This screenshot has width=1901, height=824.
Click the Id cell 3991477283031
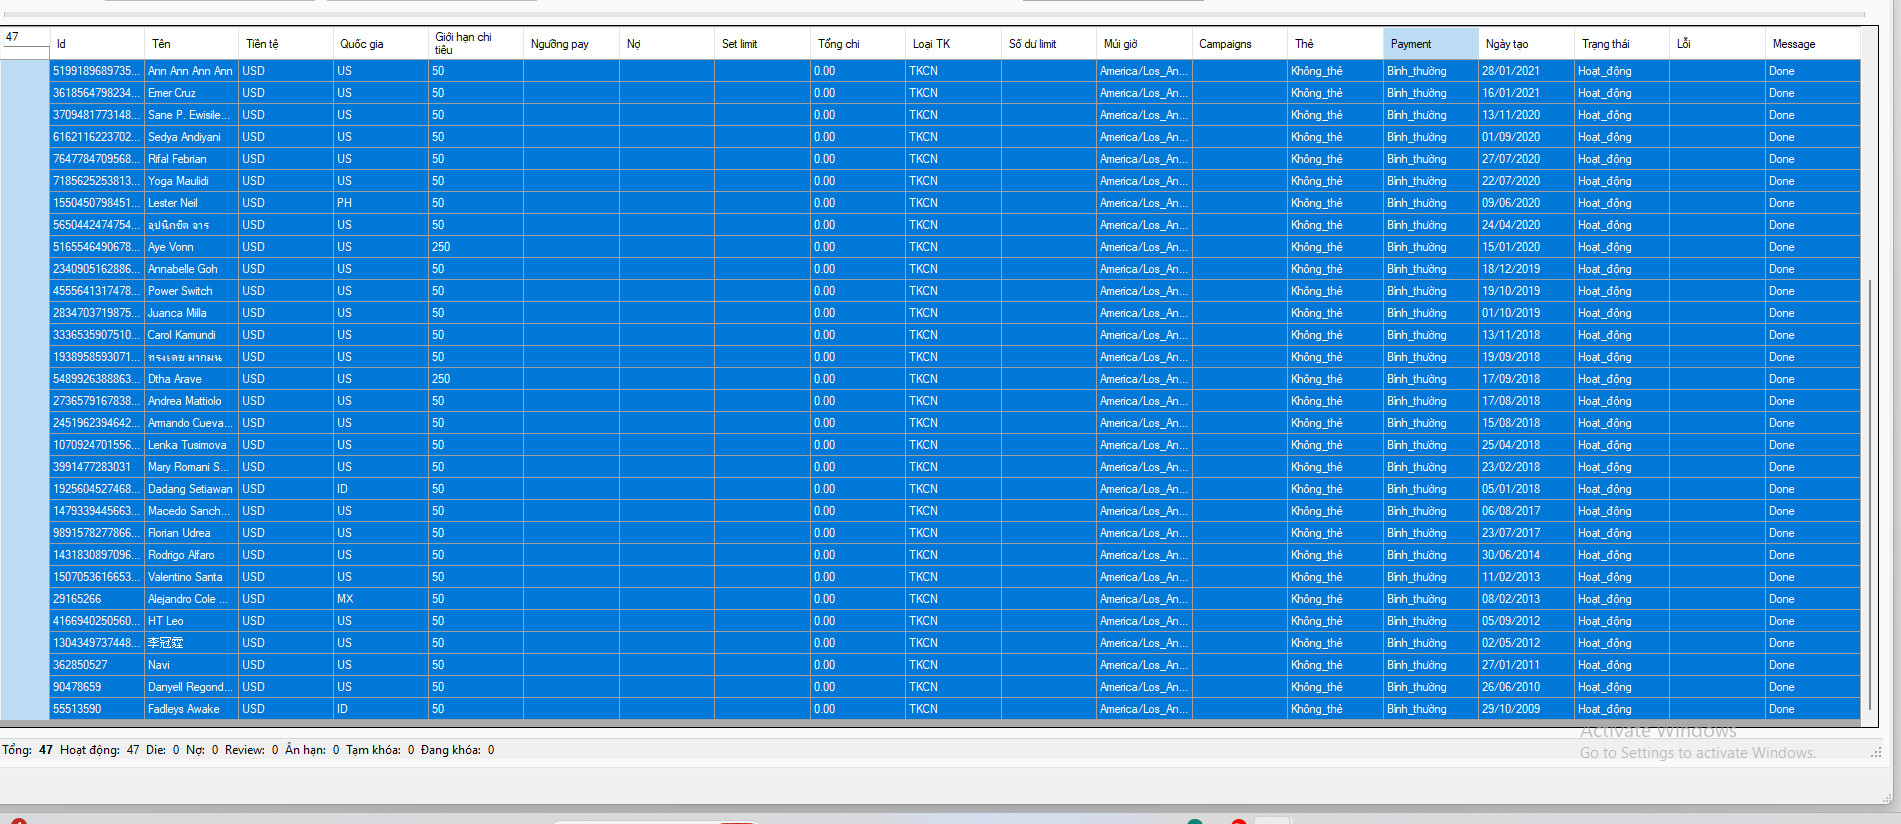click(x=97, y=467)
